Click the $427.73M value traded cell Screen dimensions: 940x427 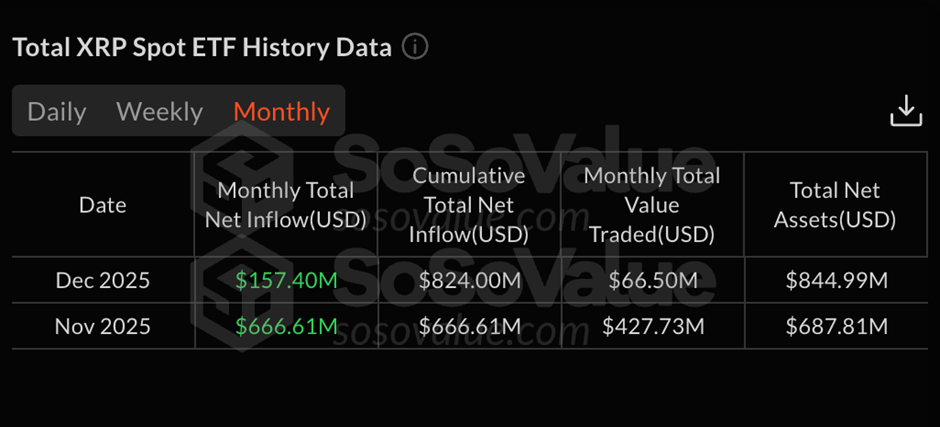pos(651,325)
